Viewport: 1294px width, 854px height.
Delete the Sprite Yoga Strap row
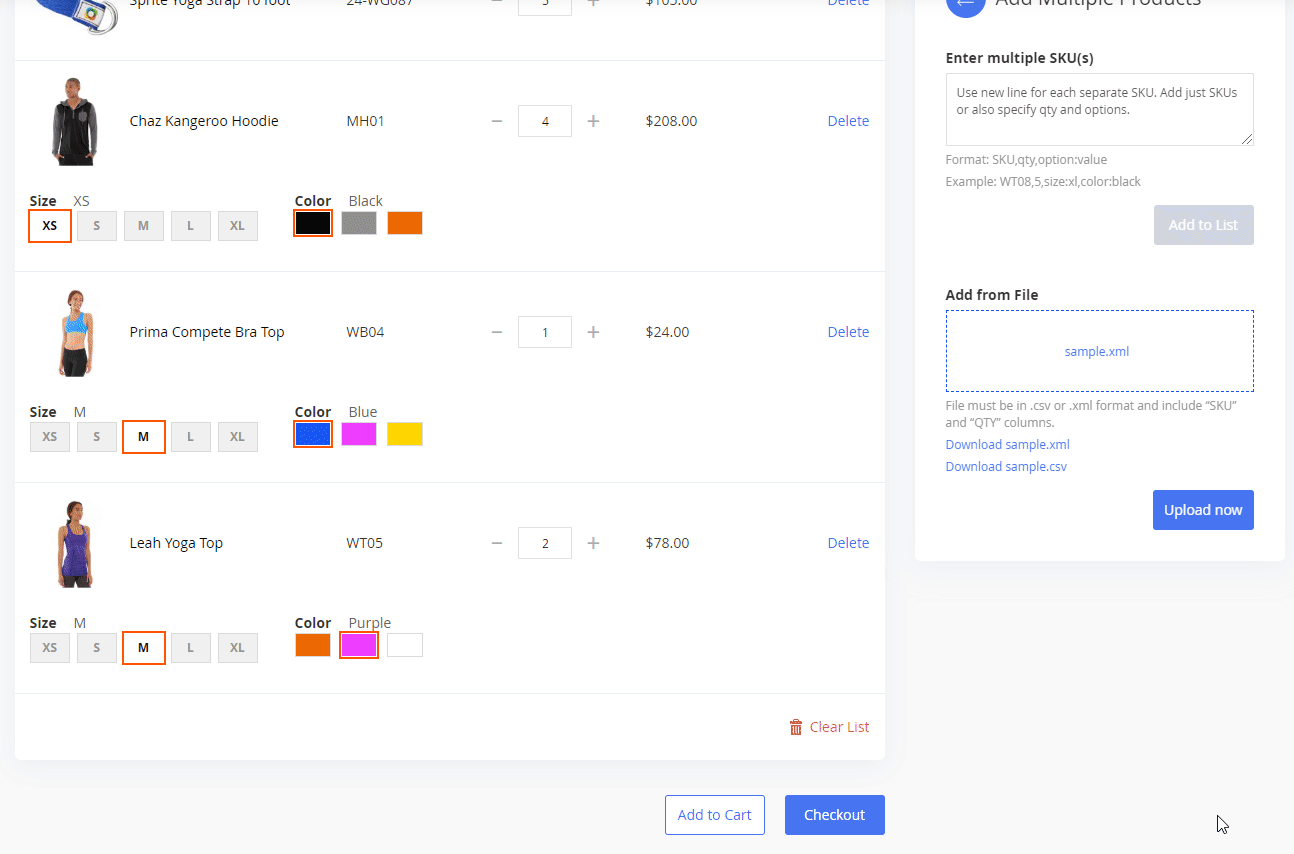pos(848,3)
